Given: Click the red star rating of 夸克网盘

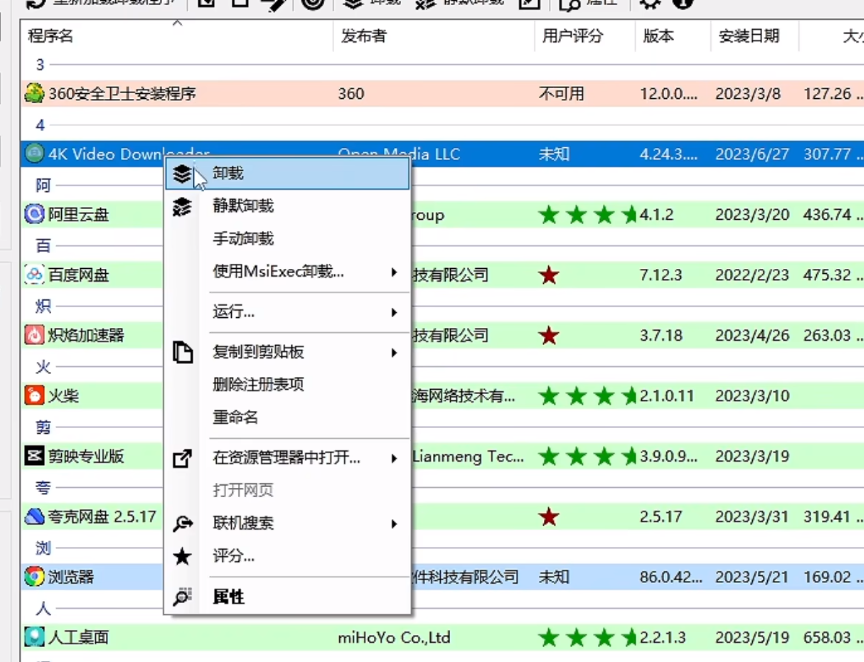Looking at the screenshot, I should click(x=549, y=516).
